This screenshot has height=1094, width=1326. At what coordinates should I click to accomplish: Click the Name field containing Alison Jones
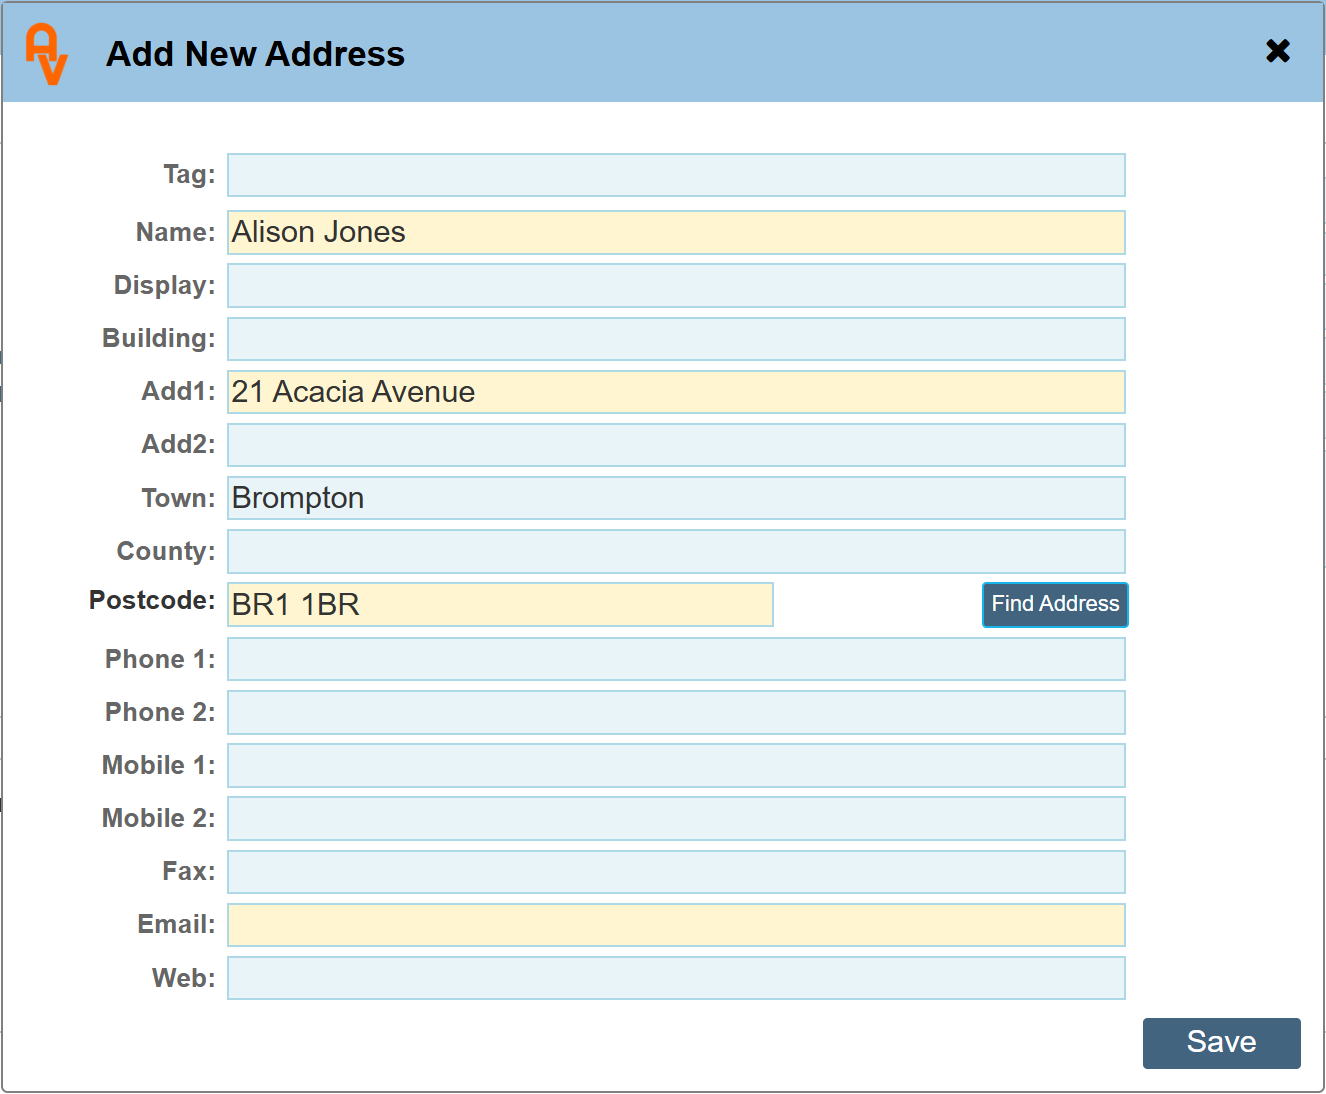point(676,232)
